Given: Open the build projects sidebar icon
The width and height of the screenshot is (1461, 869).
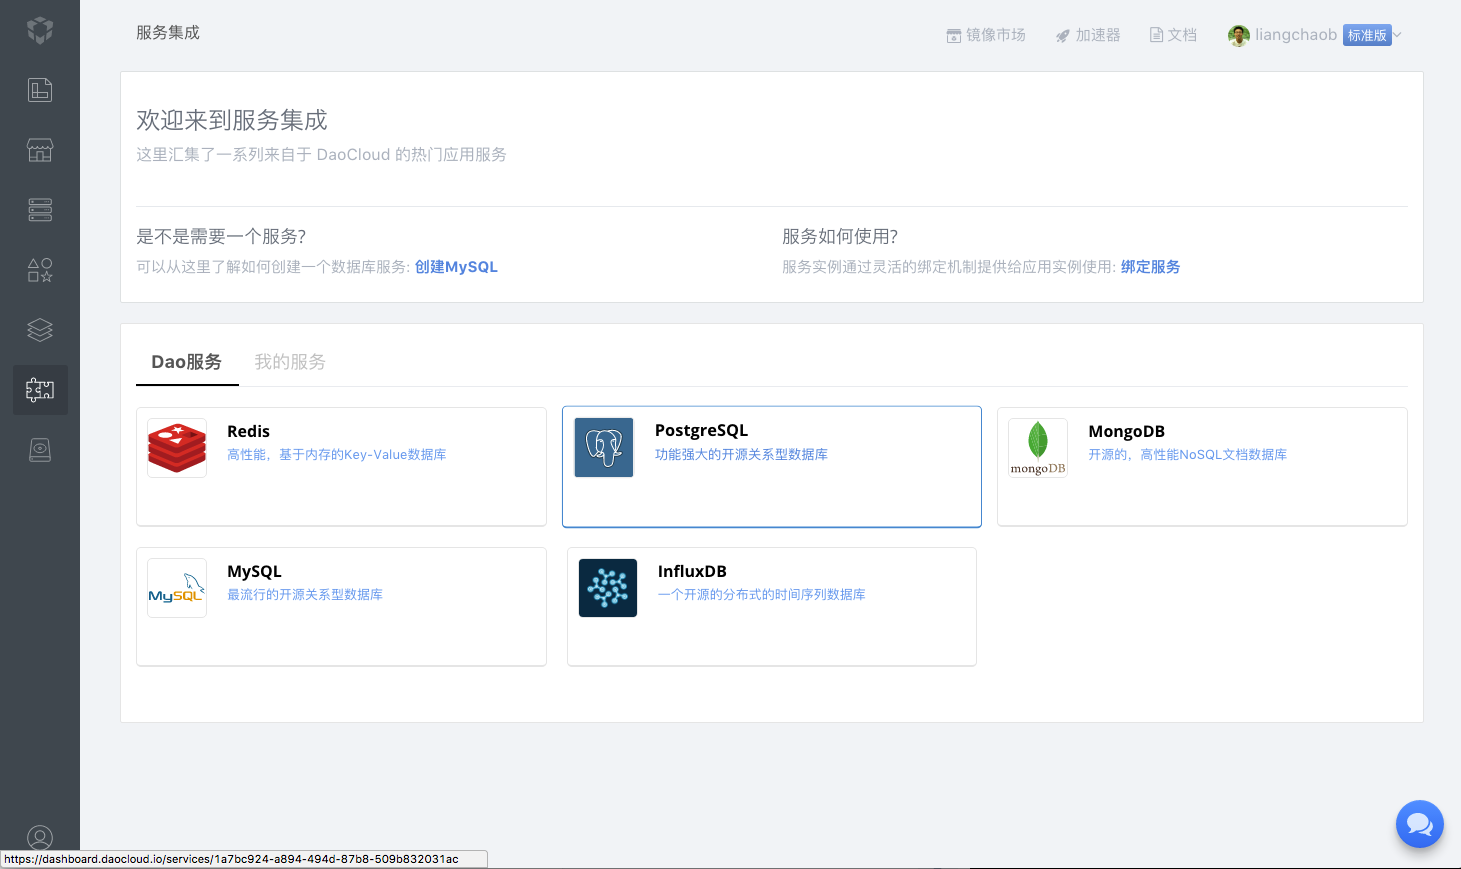Looking at the screenshot, I should click(x=40, y=90).
